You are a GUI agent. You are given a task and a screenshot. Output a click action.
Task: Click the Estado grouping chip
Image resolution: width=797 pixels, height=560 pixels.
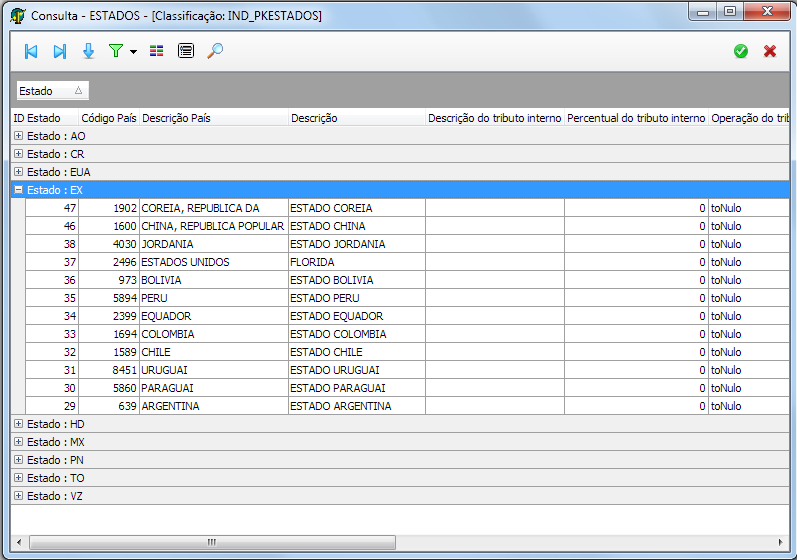[x=52, y=91]
